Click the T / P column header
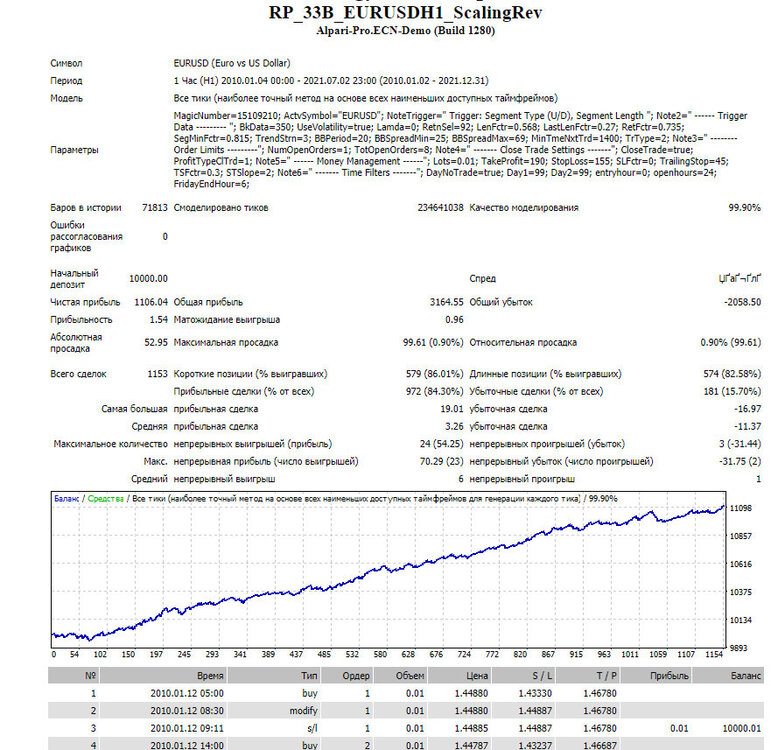The height and width of the screenshot is (750, 771). coord(588,676)
